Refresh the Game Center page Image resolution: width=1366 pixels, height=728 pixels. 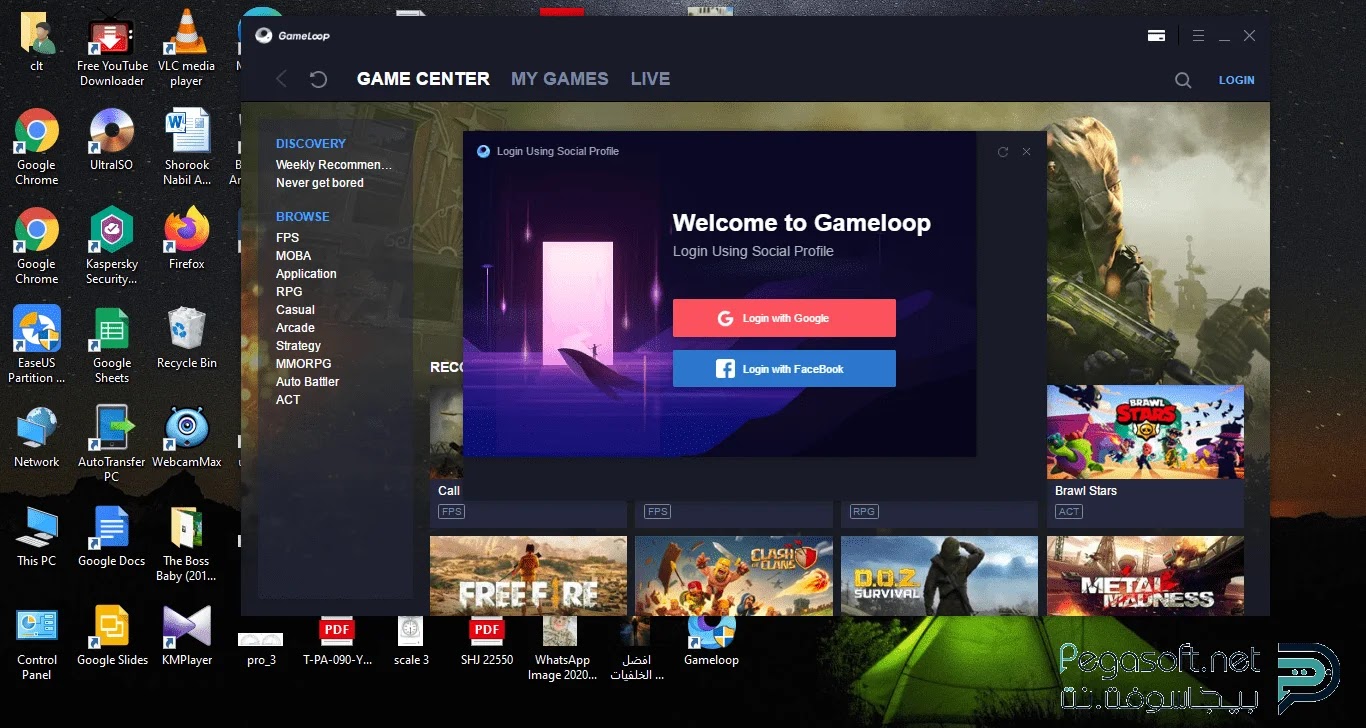(x=318, y=79)
